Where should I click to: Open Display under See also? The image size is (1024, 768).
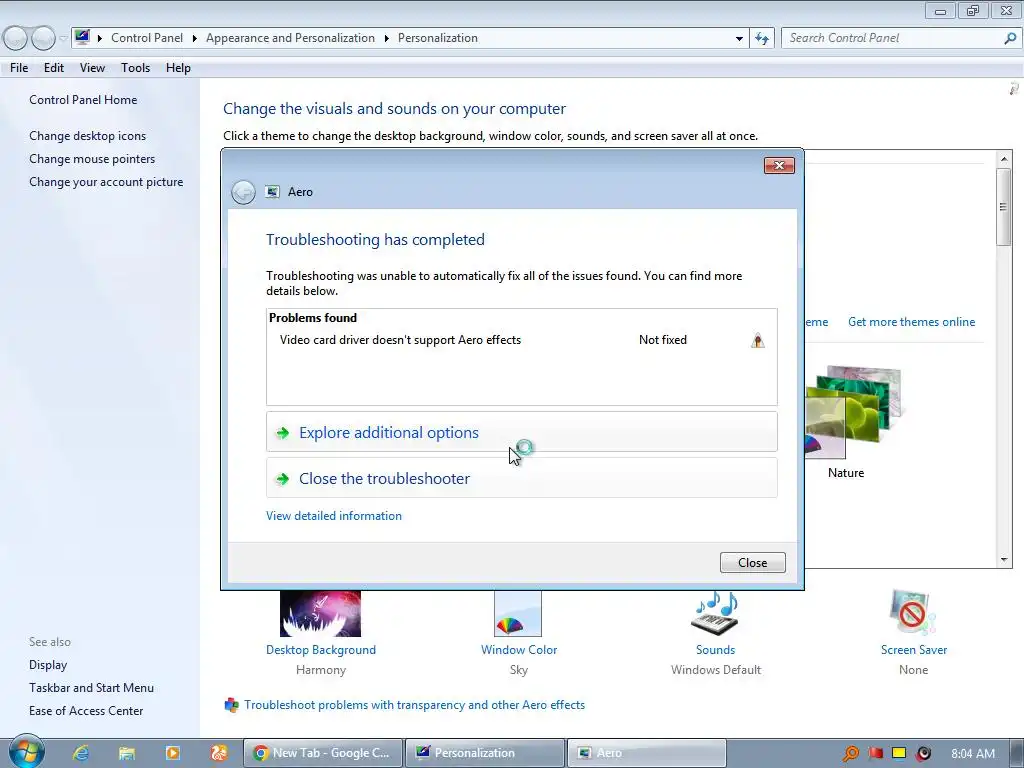tap(48, 665)
